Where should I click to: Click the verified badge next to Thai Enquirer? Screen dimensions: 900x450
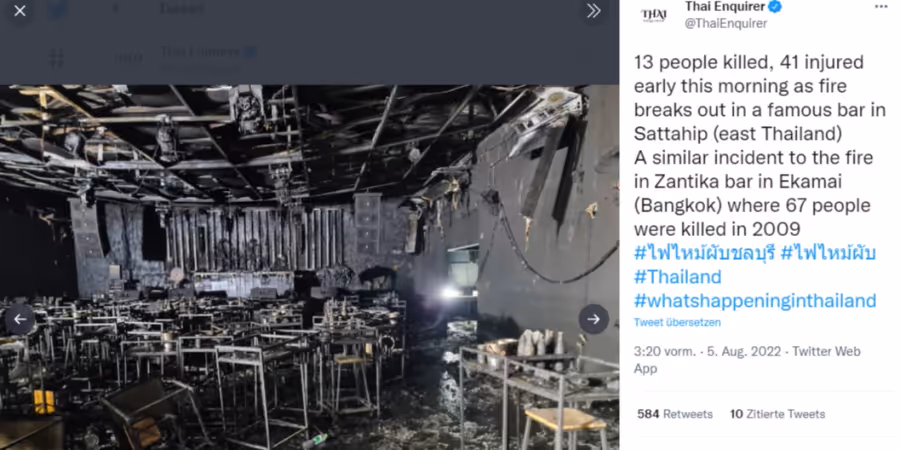tap(775, 7)
